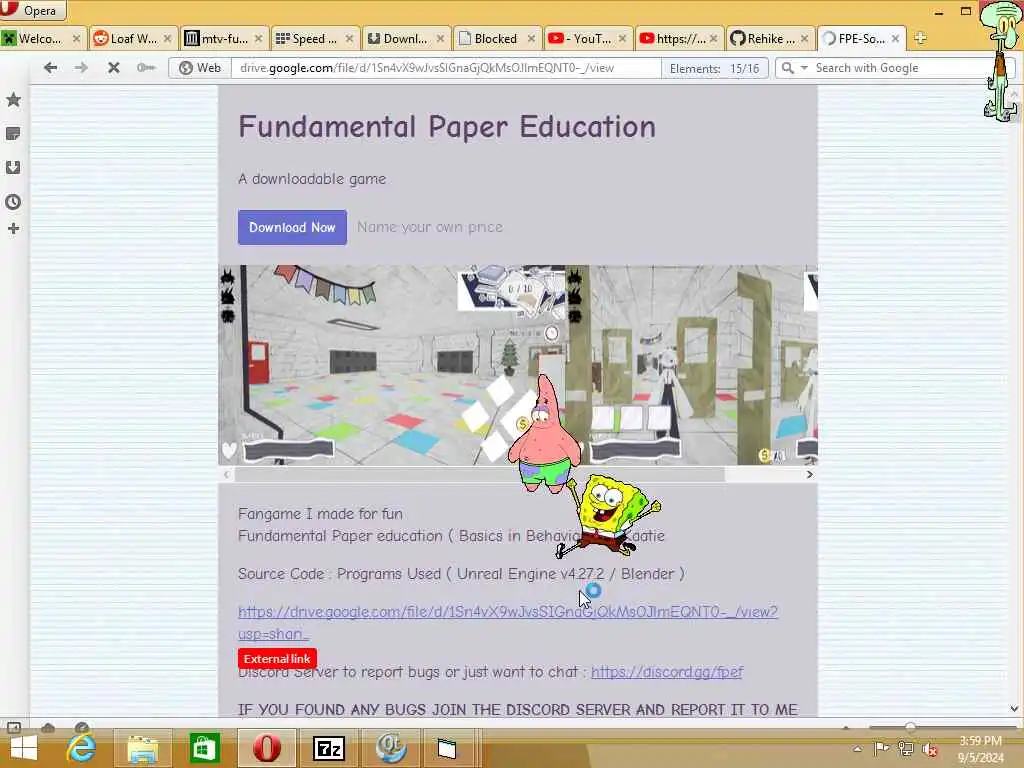Go back to previous page
Viewport: 1024px width, 768px height.
pos(50,67)
